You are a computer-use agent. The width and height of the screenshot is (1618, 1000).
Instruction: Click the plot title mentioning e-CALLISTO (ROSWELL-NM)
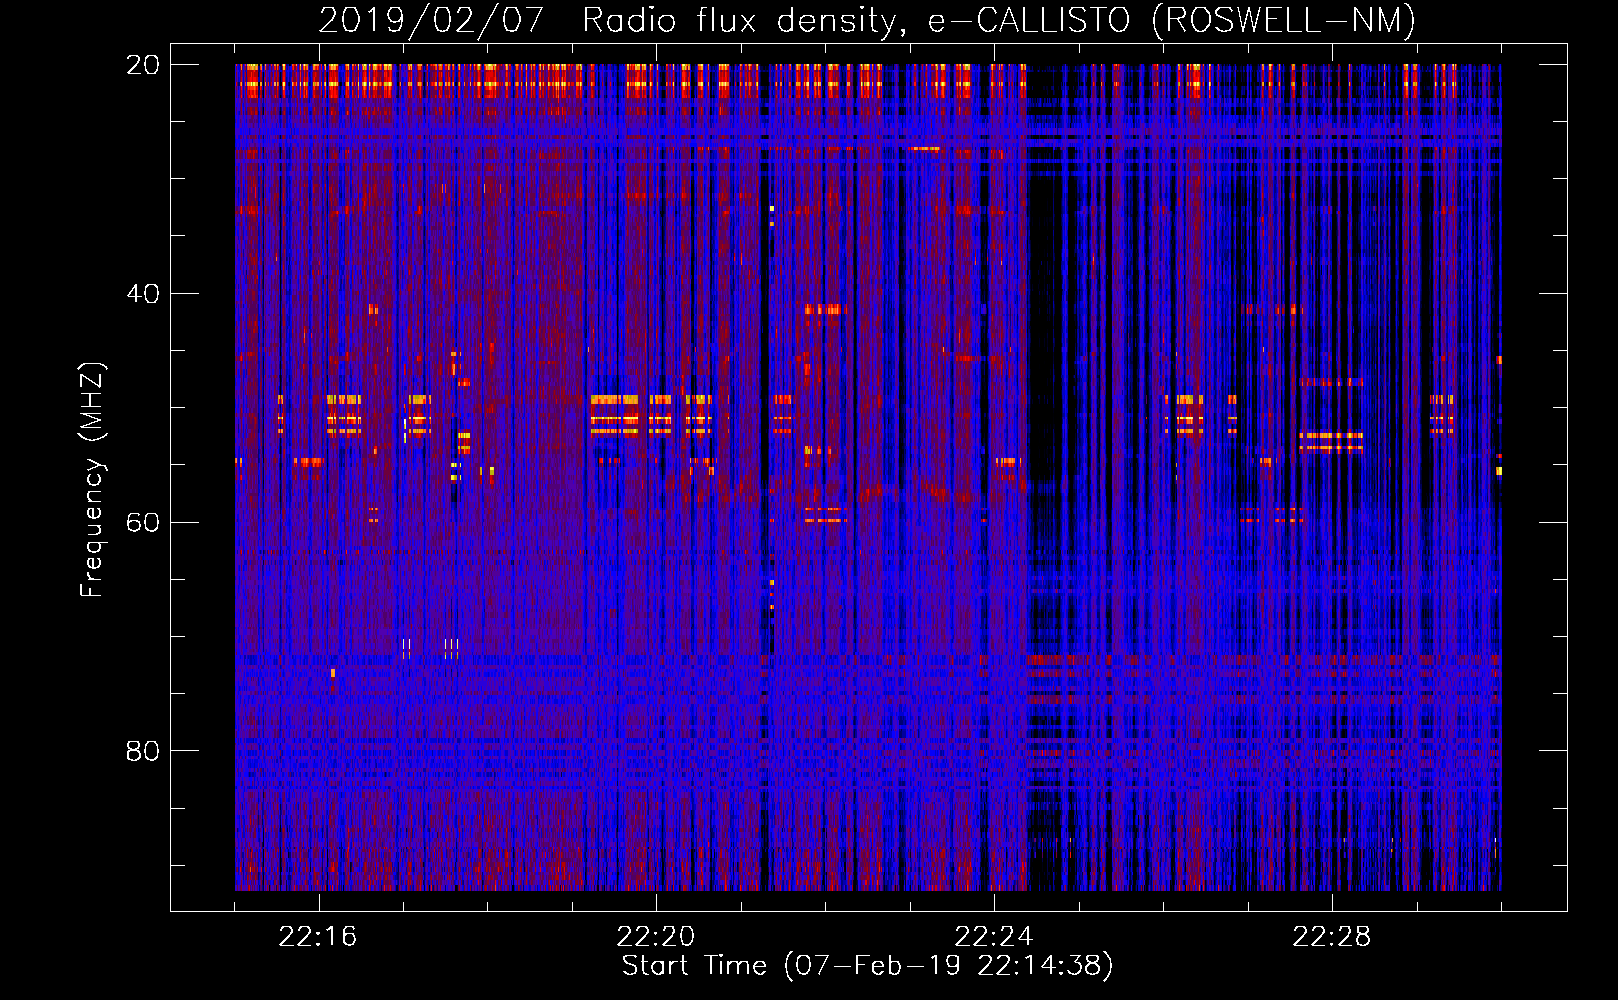pos(867,20)
